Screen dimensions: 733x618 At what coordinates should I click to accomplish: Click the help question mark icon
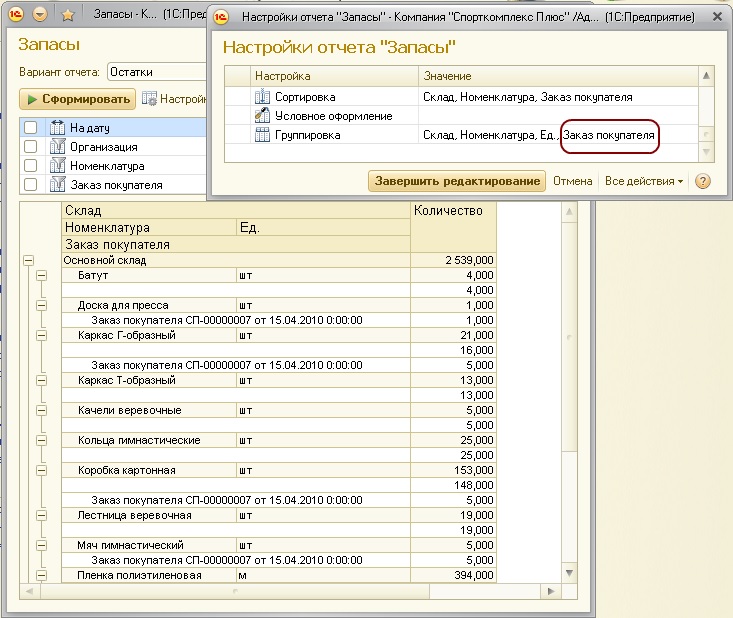coord(702,181)
